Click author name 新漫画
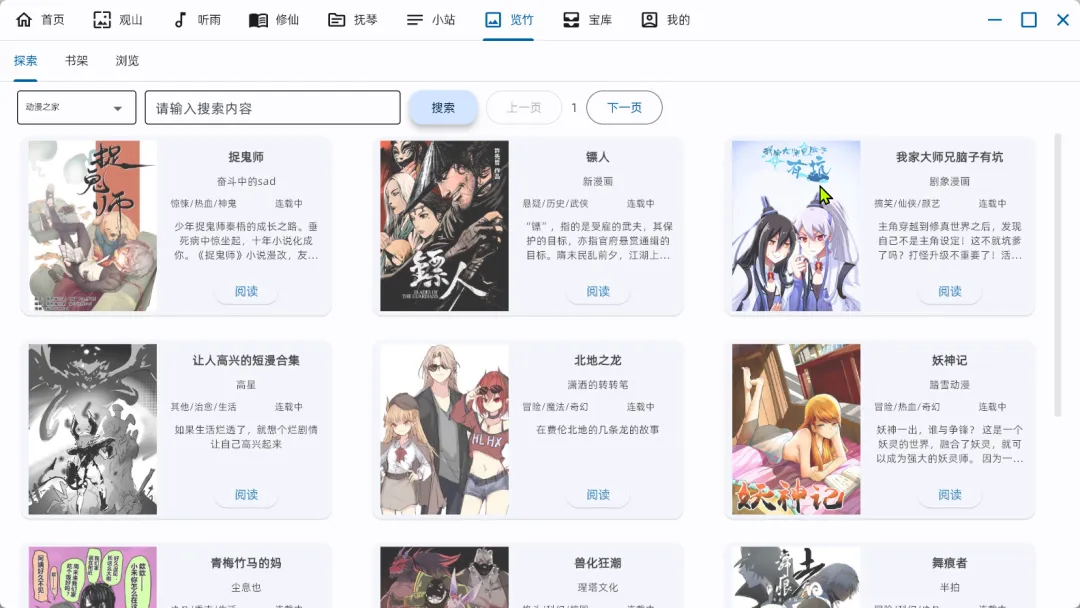This screenshot has height=608, width=1080. (598, 181)
